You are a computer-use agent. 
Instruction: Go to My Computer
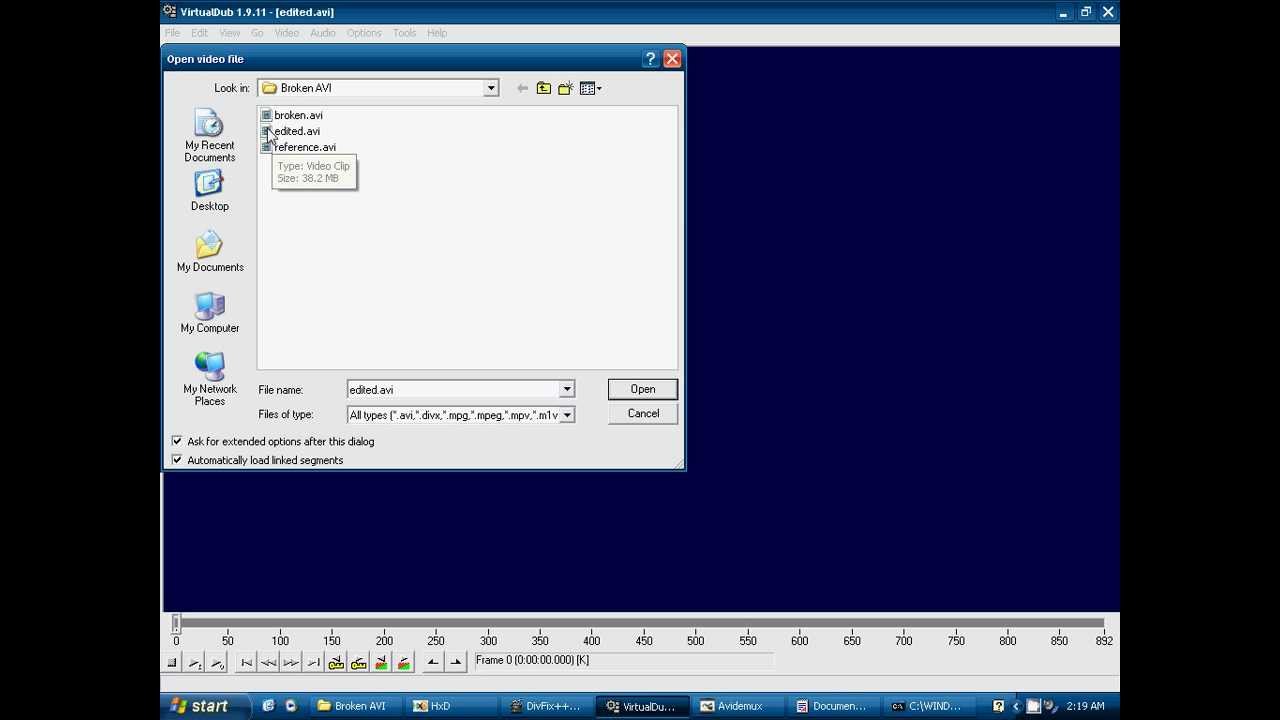(x=210, y=313)
